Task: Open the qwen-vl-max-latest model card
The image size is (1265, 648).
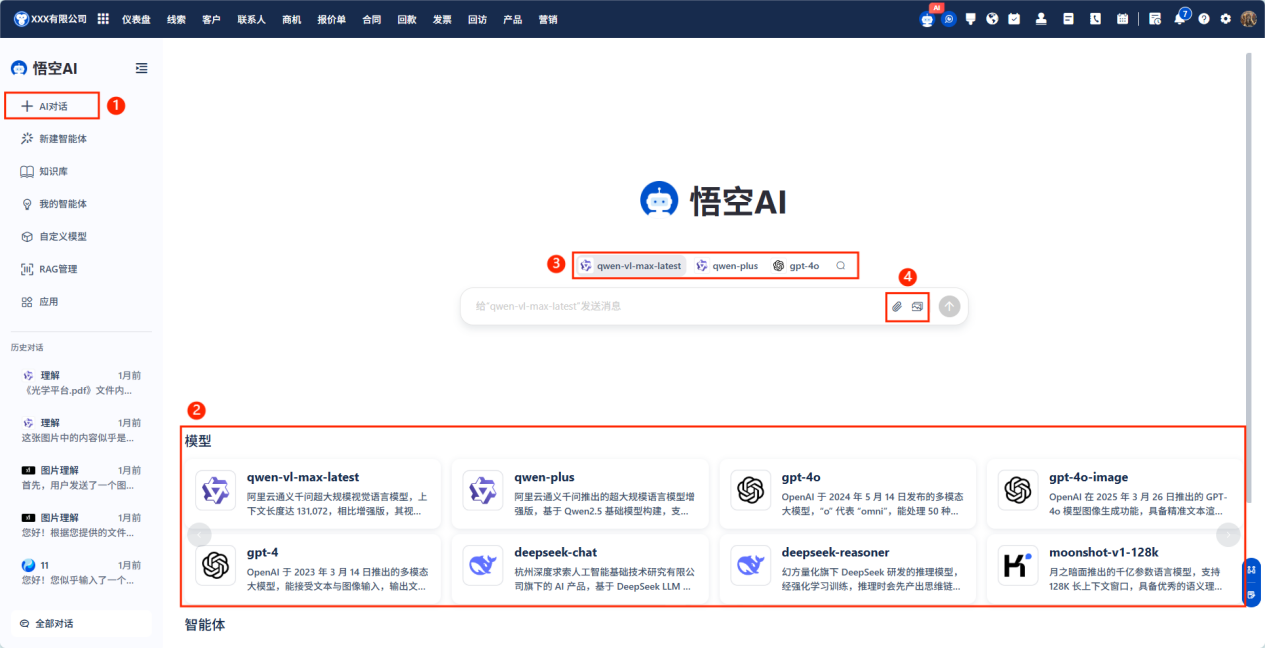Action: [312, 494]
